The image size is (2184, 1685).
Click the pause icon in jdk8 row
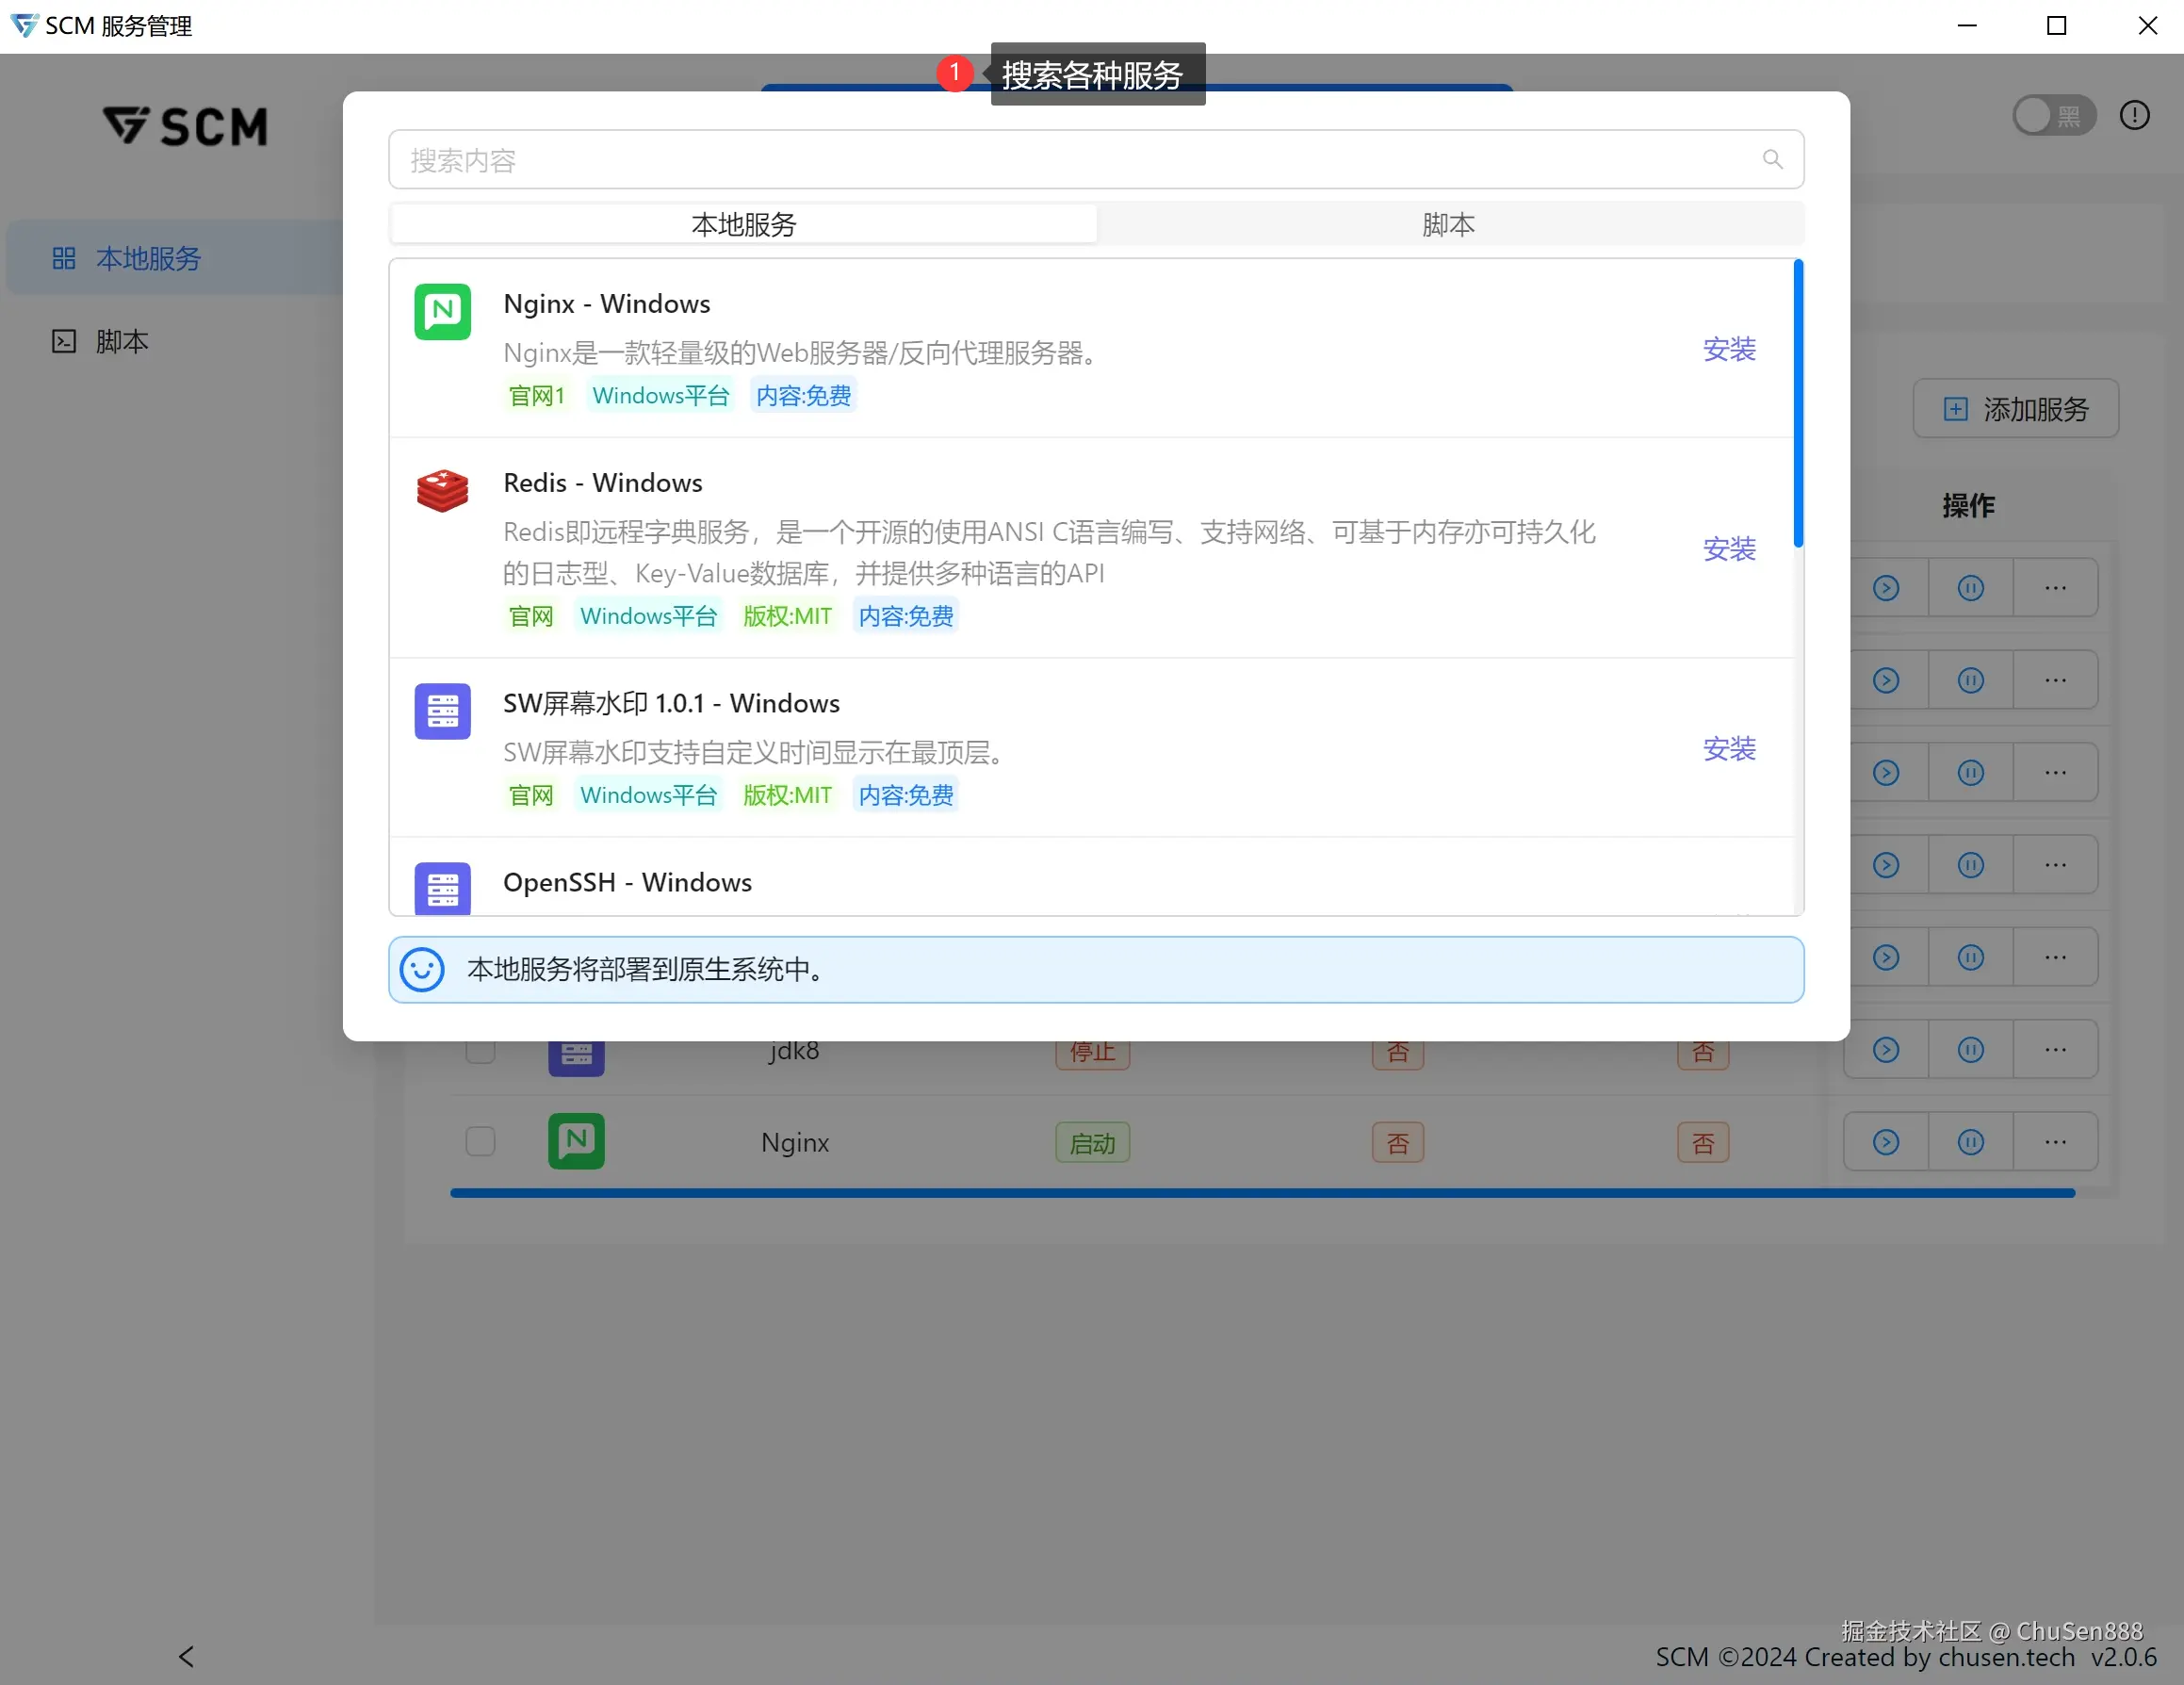[1970, 1050]
